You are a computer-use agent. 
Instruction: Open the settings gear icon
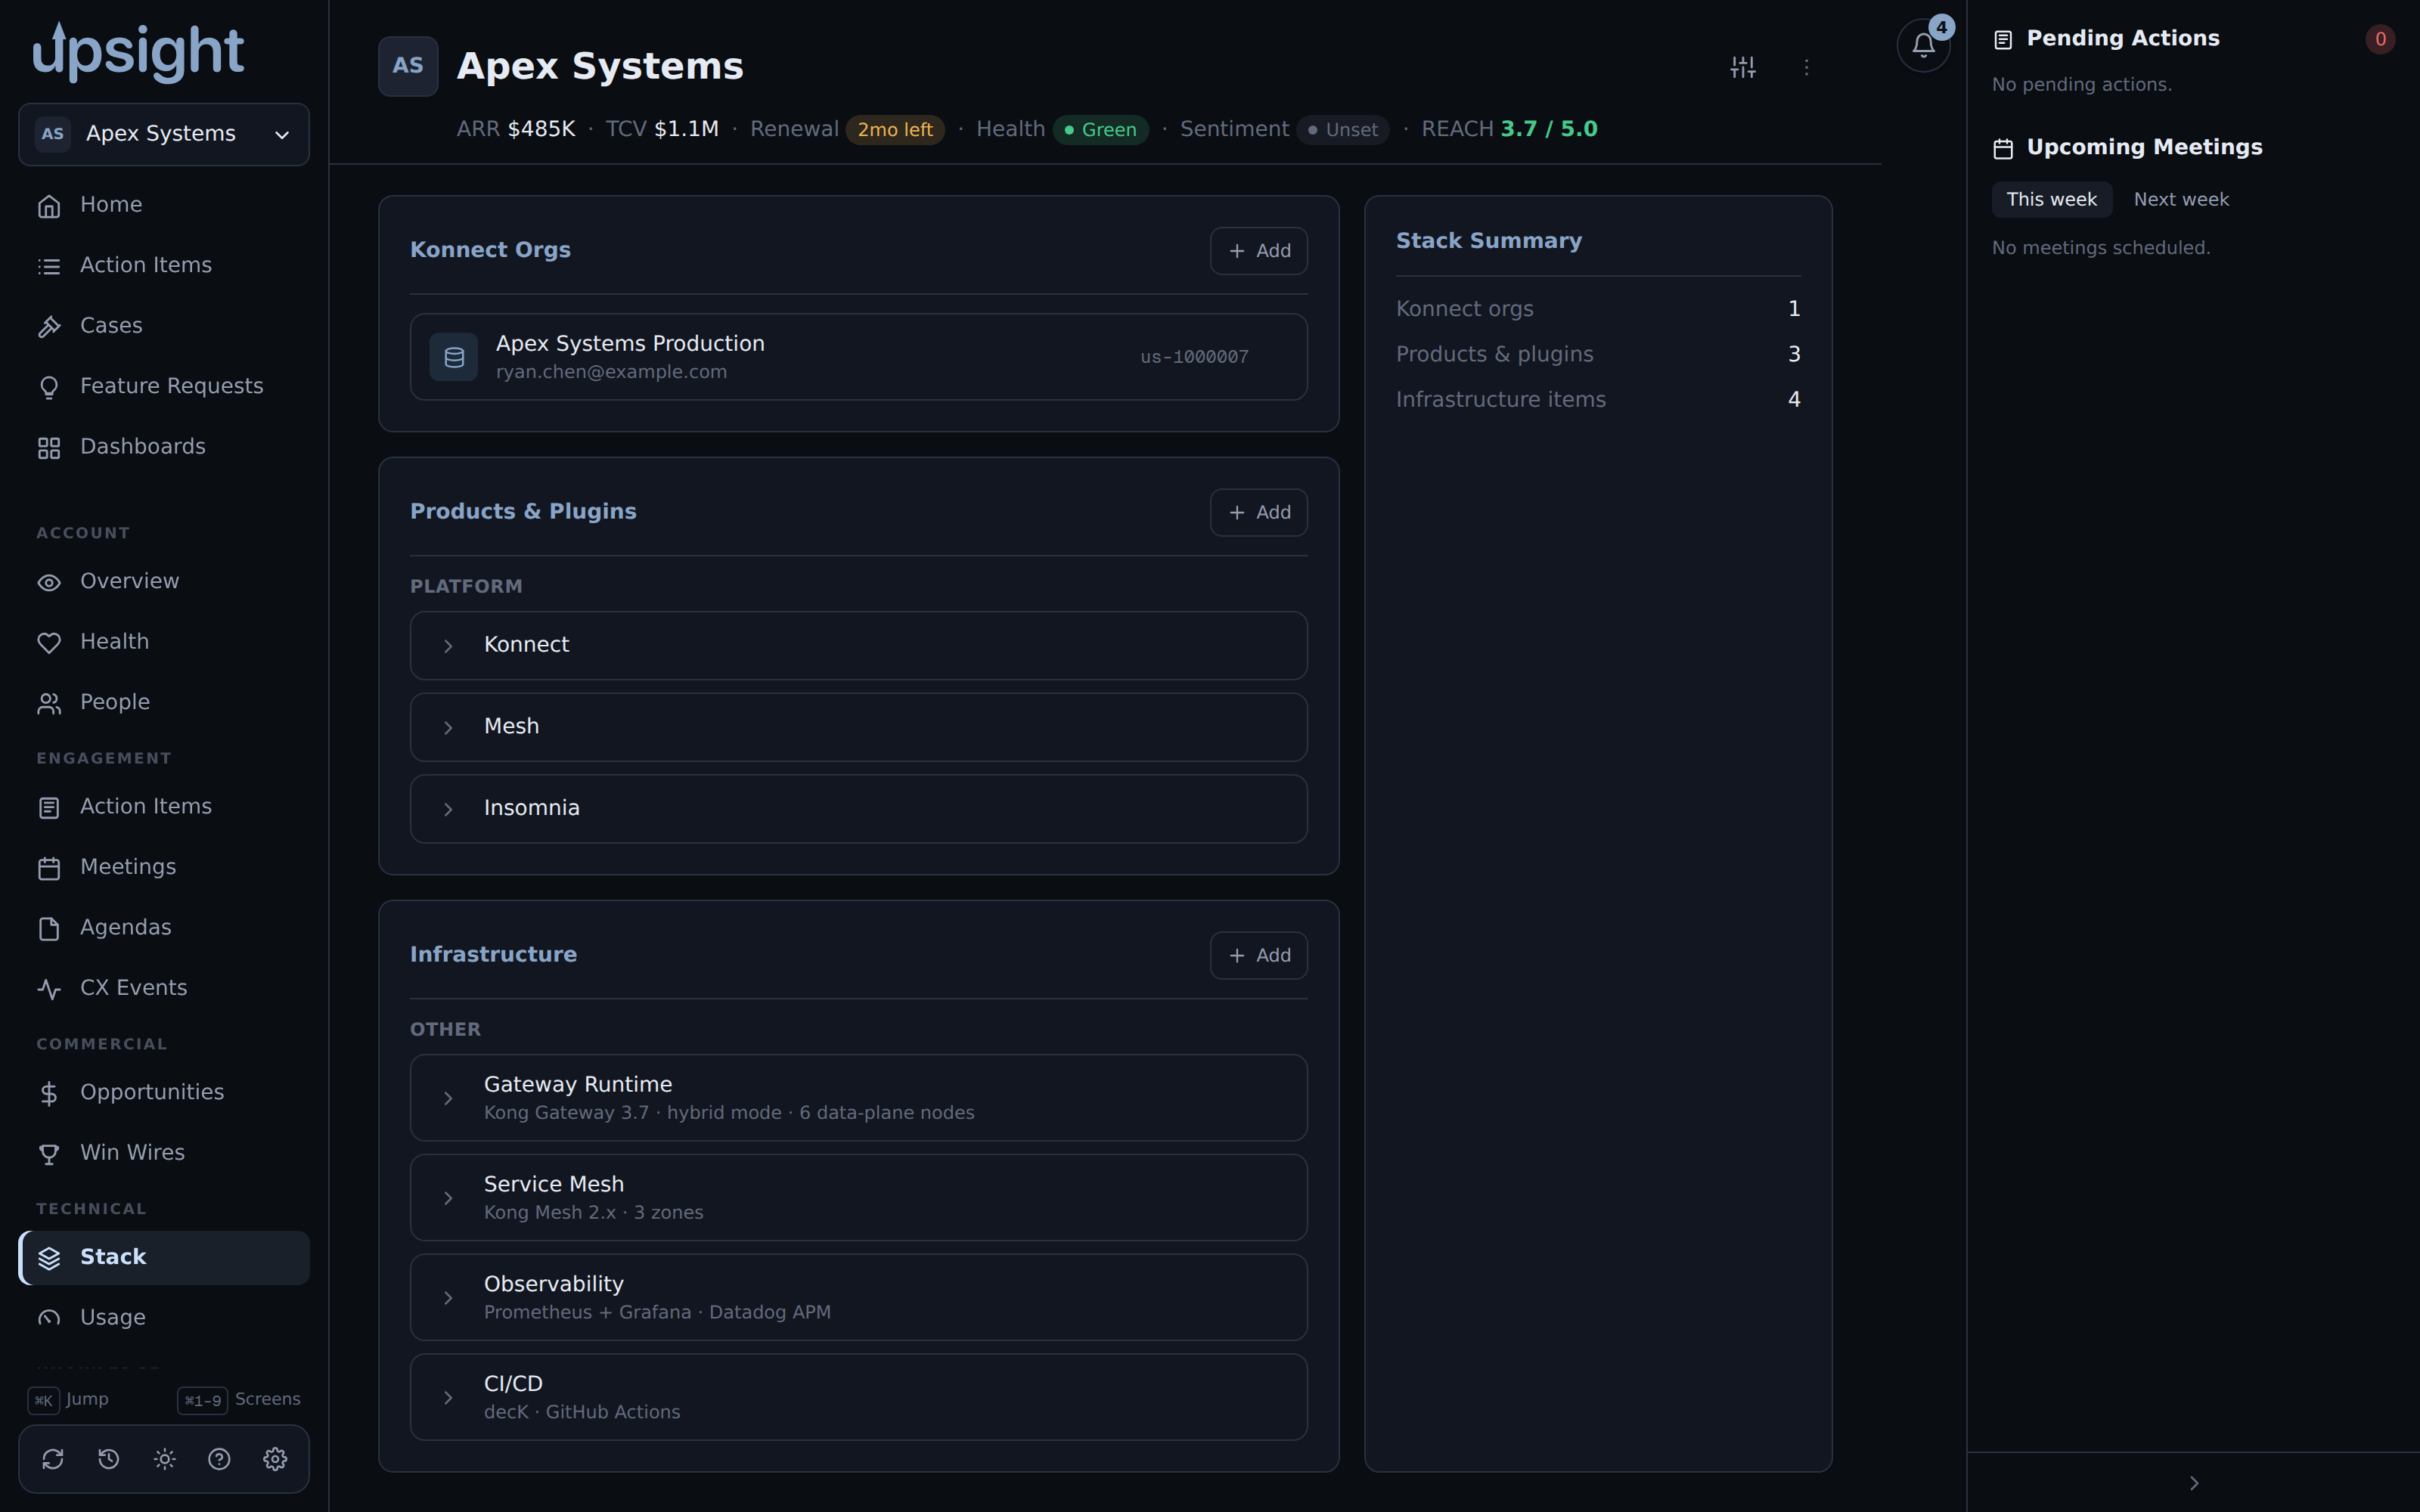pyautogui.click(x=275, y=1459)
